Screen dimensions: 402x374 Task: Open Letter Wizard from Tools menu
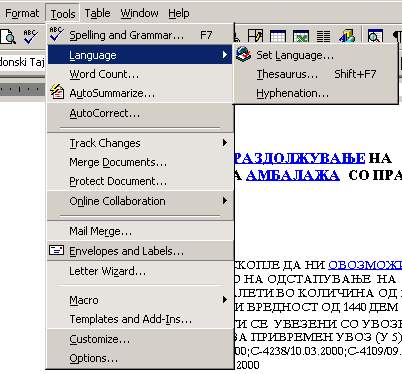(x=140, y=271)
